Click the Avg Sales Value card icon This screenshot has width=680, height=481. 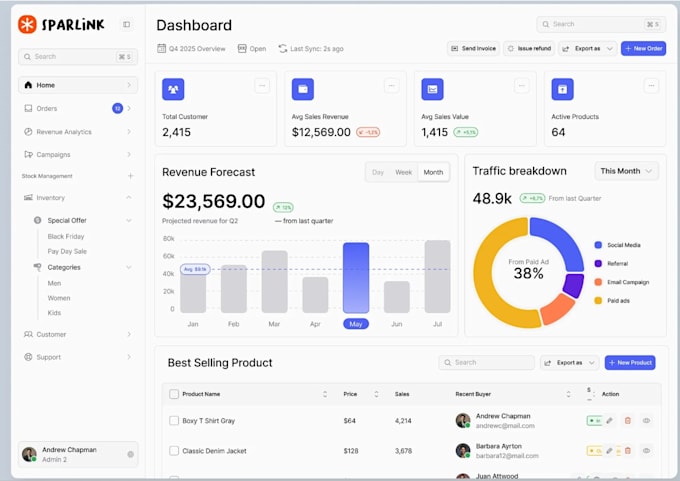pos(432,89)
